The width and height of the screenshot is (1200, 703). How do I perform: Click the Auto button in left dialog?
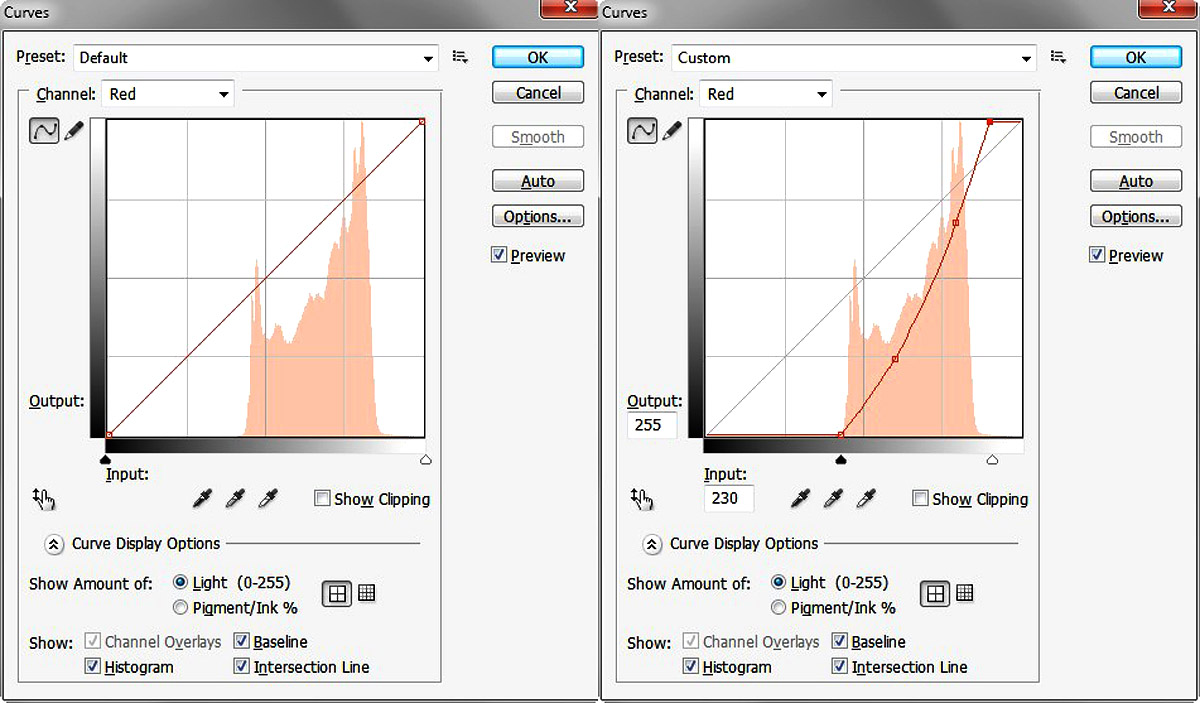[538, 181]
